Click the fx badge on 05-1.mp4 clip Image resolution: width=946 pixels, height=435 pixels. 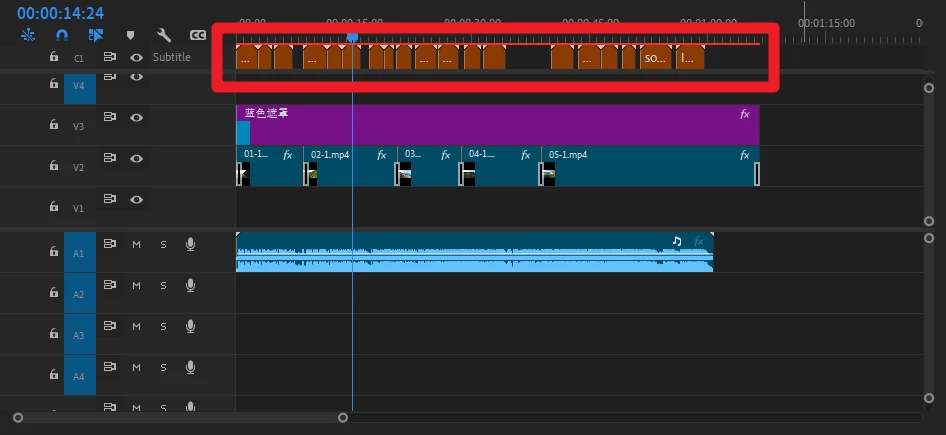[x=744, y=155]
